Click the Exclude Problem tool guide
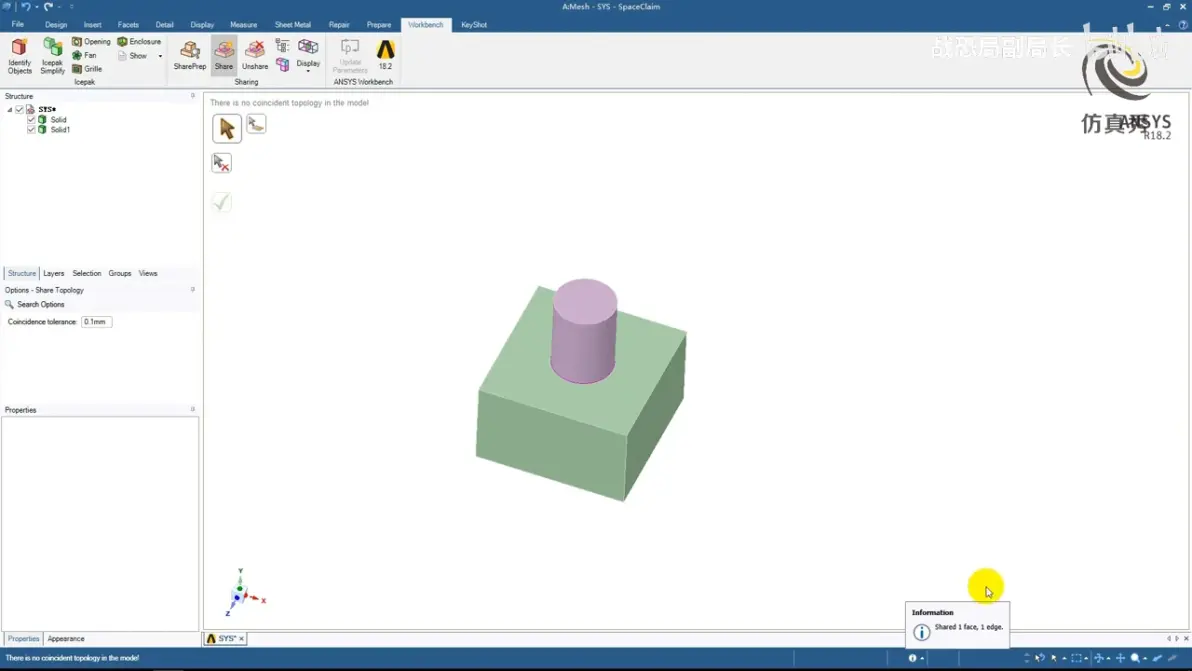This screenshot has height=671, width=1192. pyautogui.click(x=221, y=163)
